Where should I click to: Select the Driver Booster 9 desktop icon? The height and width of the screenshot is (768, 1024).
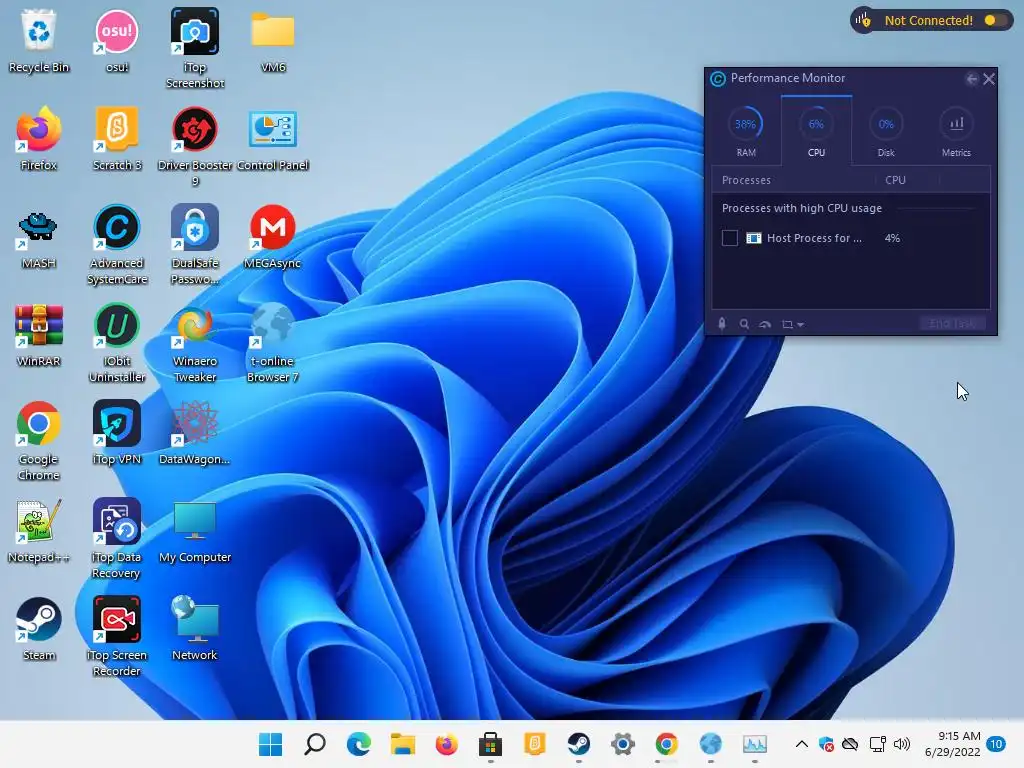pos(195,146)
